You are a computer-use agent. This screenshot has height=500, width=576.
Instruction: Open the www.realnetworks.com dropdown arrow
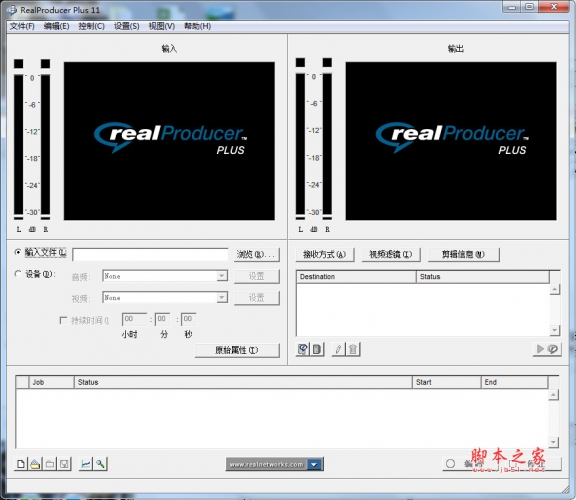[314, 464]
